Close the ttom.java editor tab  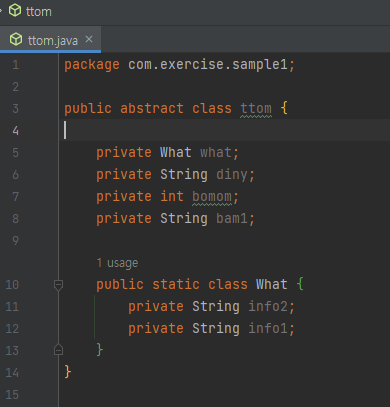pos(89,39)
